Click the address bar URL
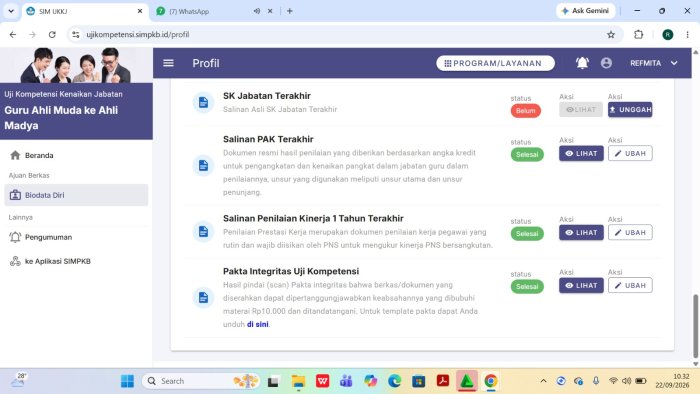The height and width of the screenshot is (394, 700). pyautogui.click(x=138, y=34)
